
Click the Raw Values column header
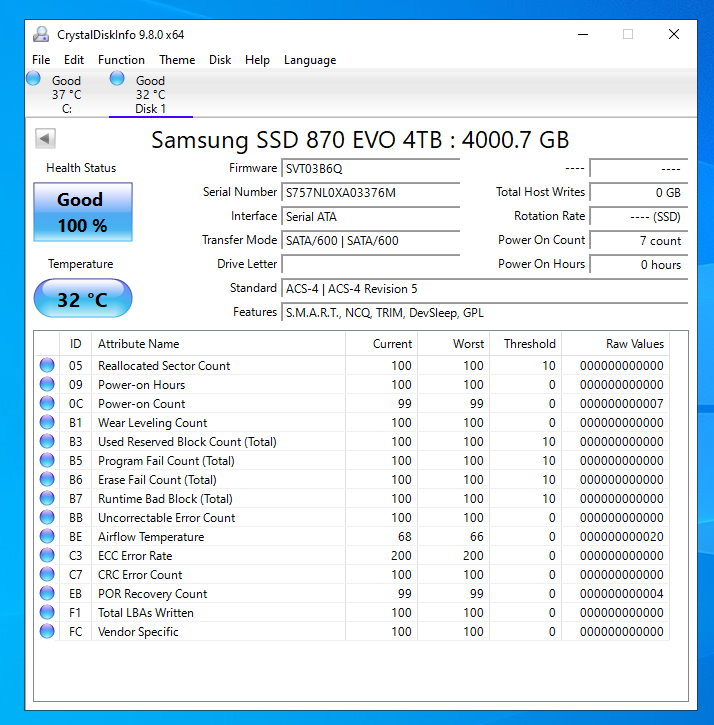click(x=616, y=344)
